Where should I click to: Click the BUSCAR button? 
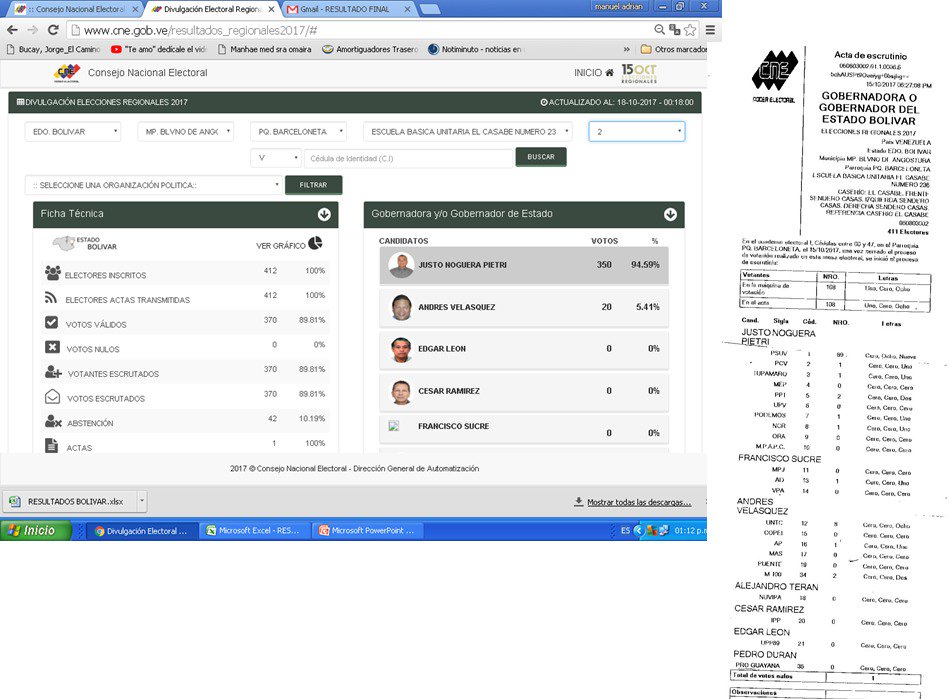tap(541, 157)
